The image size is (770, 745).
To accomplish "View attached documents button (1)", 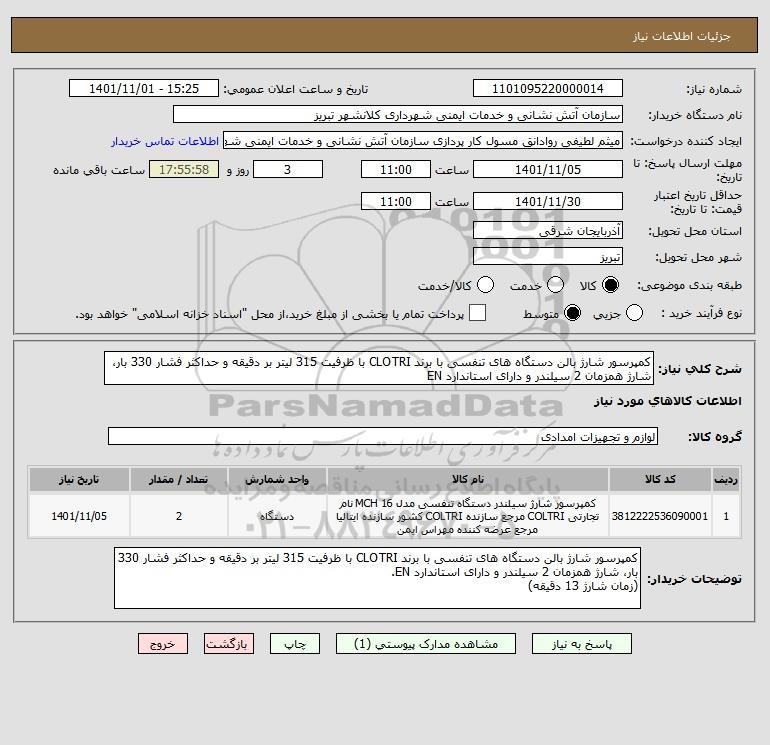I will pos(426,644).
